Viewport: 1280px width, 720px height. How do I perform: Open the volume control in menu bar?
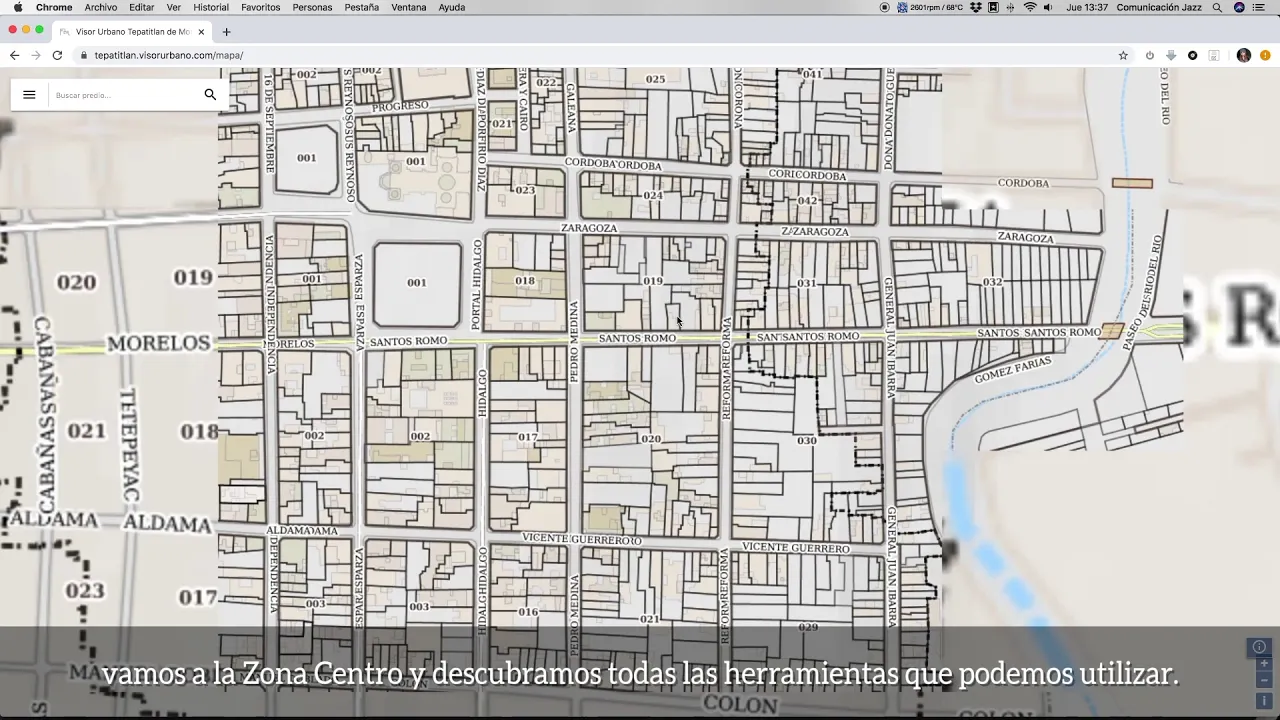point(1048,7)
